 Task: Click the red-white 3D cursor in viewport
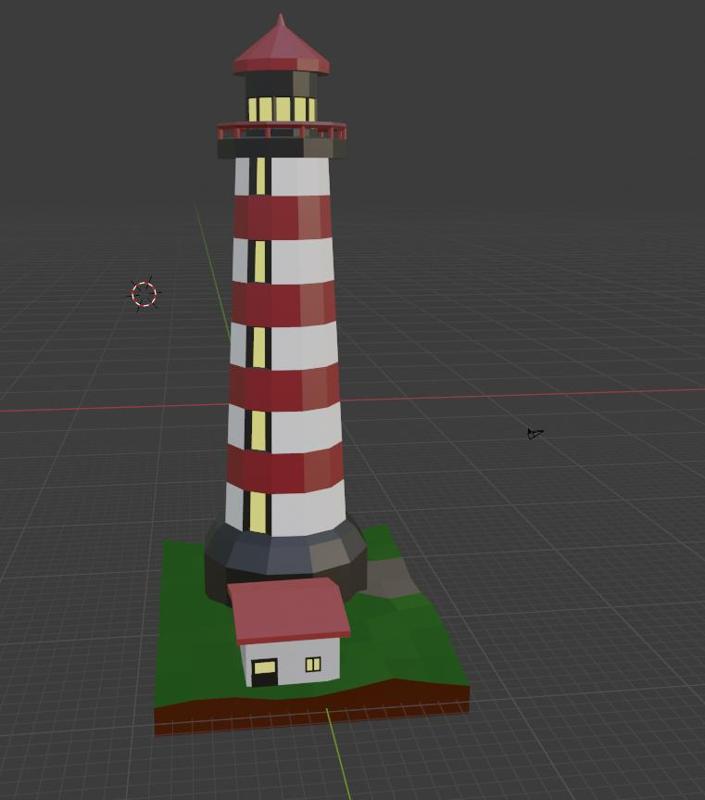(144, 294)
